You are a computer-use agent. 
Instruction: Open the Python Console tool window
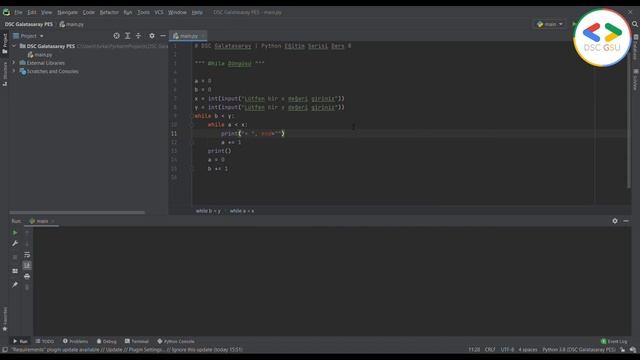tap(176, 341)
